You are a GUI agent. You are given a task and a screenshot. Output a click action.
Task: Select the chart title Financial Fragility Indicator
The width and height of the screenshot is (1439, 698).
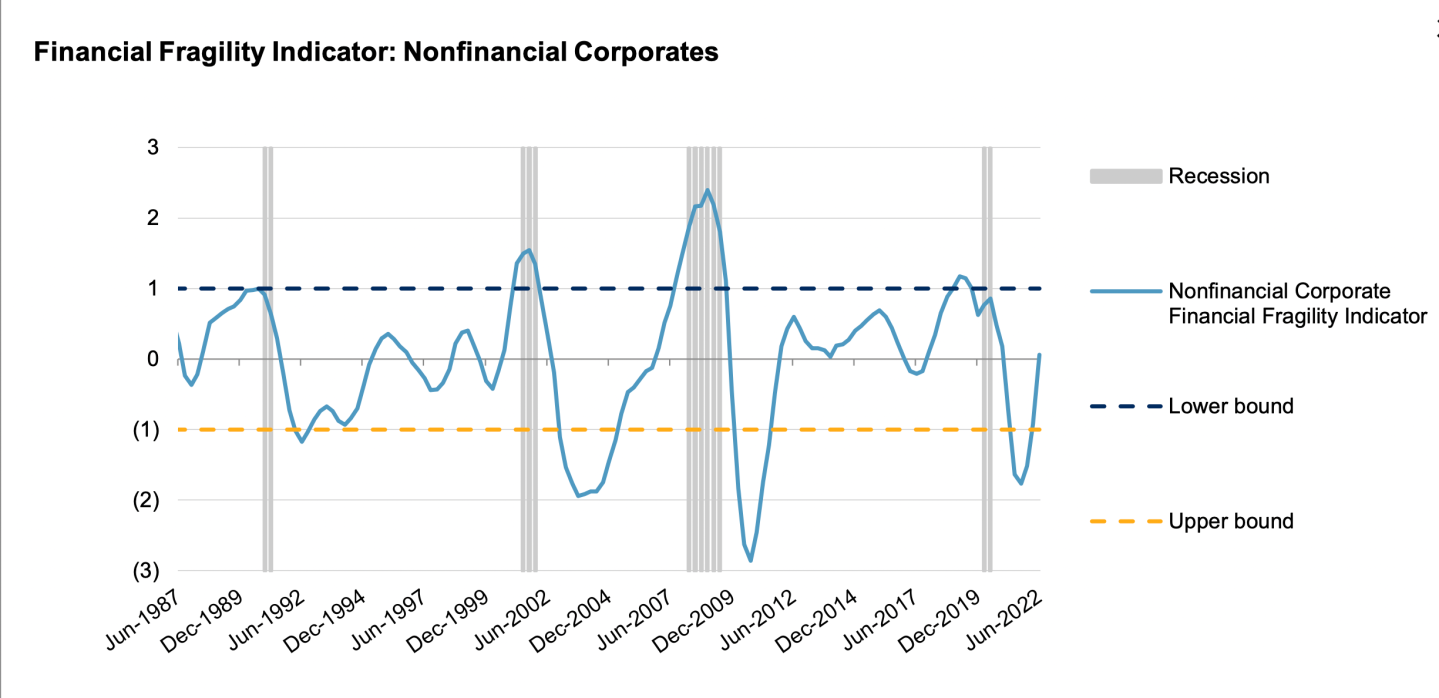coord(376,52)
